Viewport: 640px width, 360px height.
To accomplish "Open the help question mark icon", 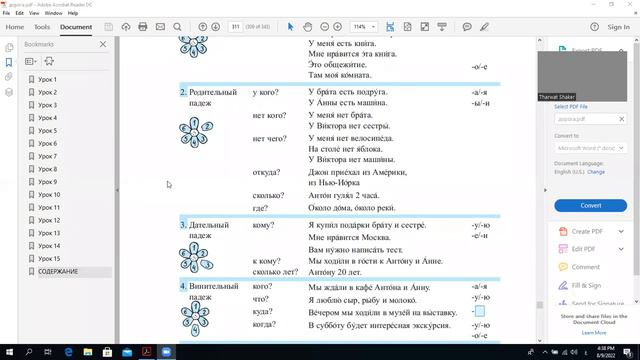I will click(x=594, y=27).
